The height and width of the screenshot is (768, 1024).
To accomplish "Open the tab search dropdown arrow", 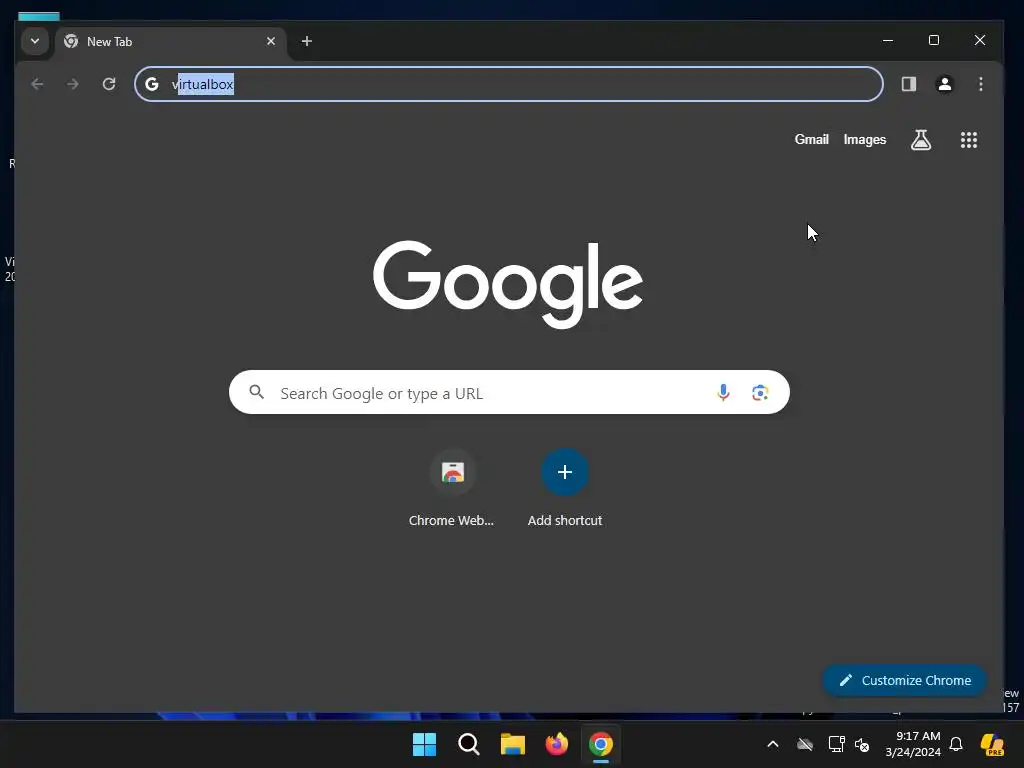I will pyautogui.click(x=35, y=41).
